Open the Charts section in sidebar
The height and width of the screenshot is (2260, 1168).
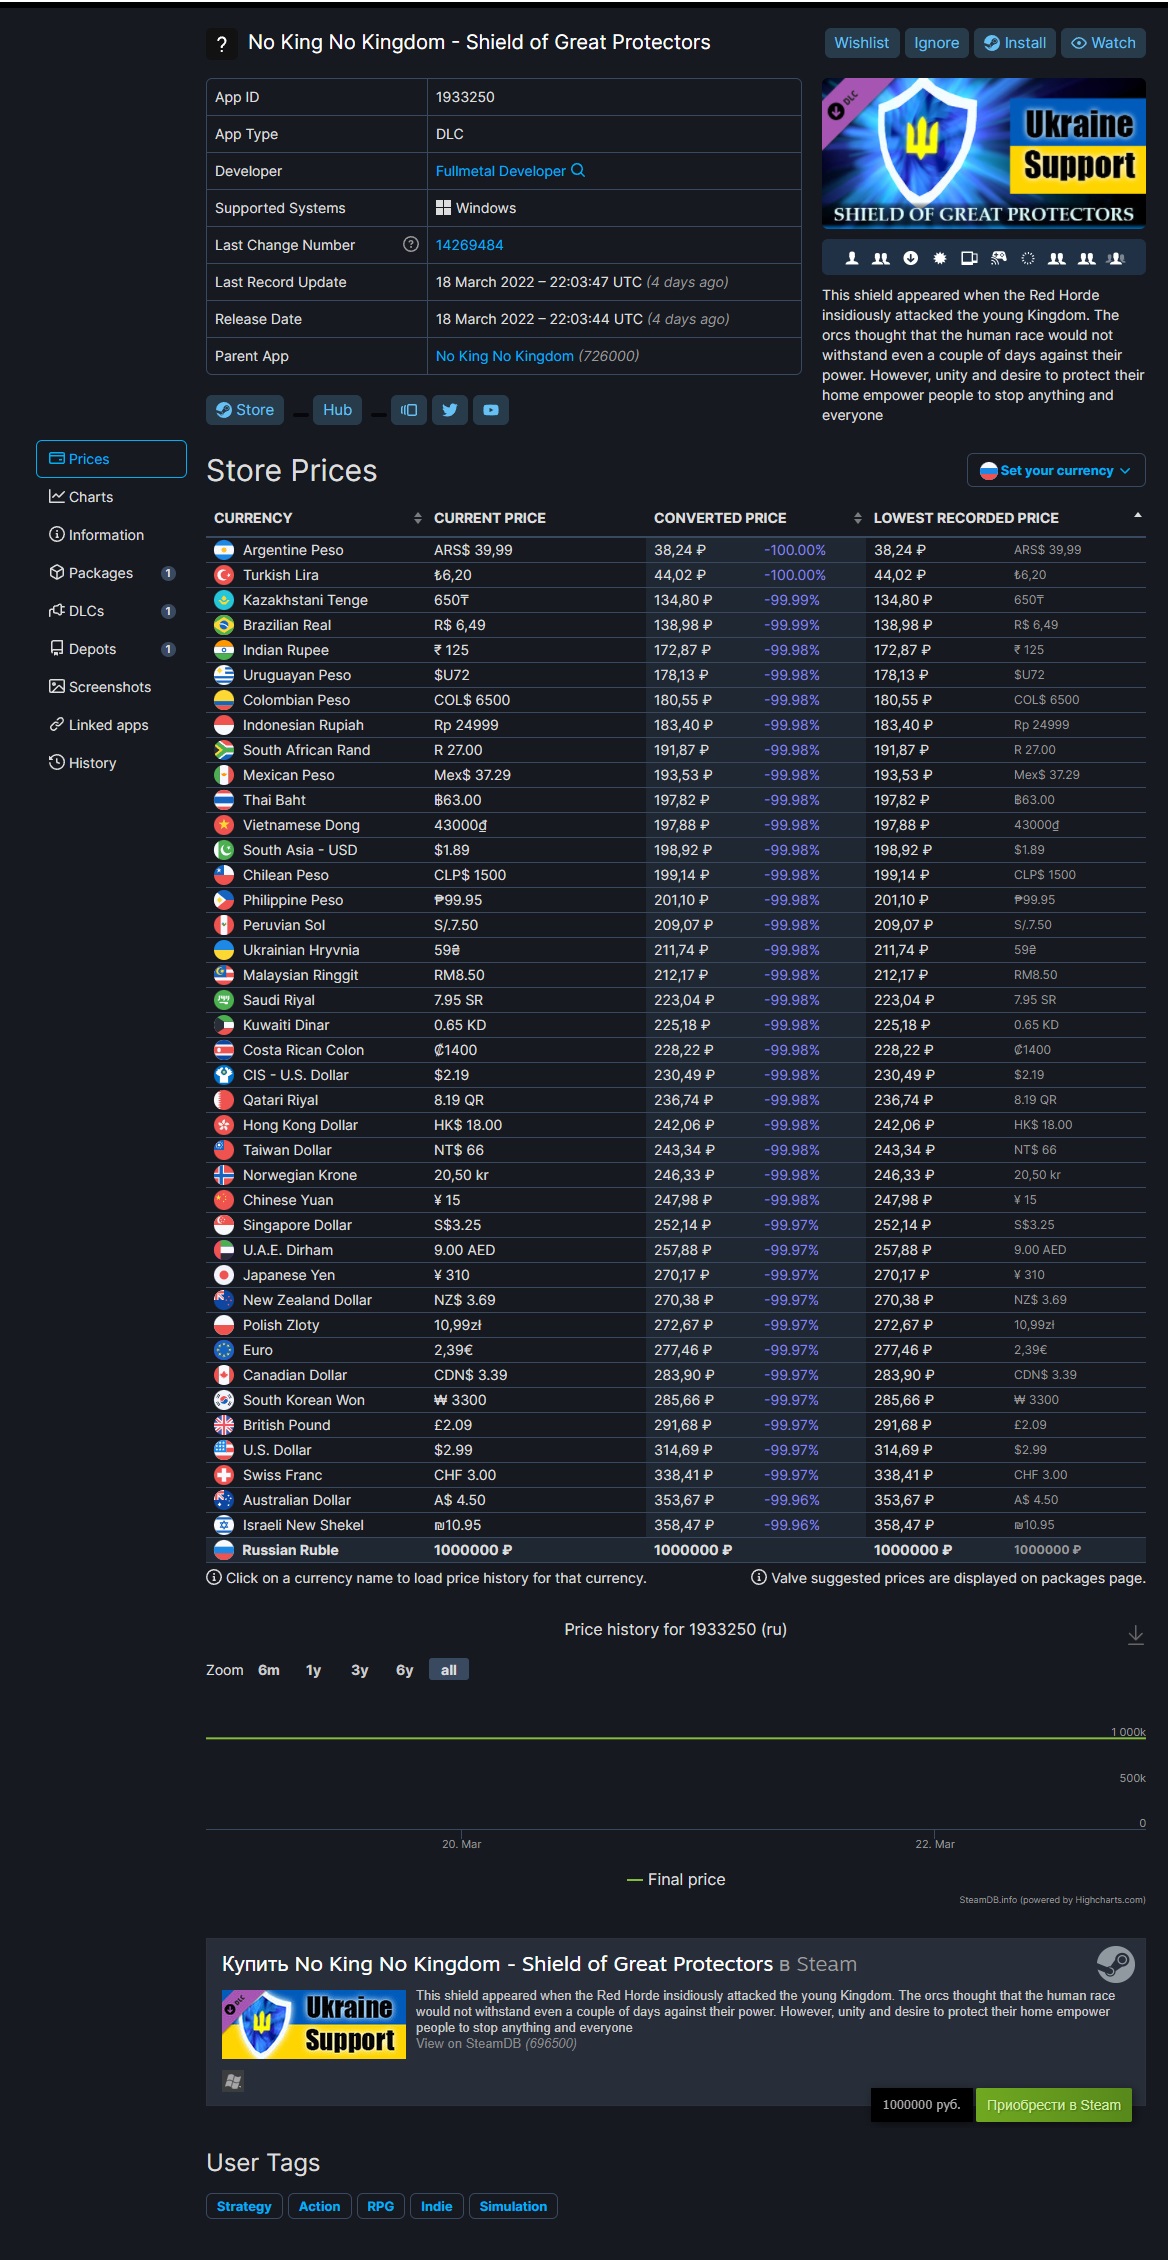pos(111,497)
